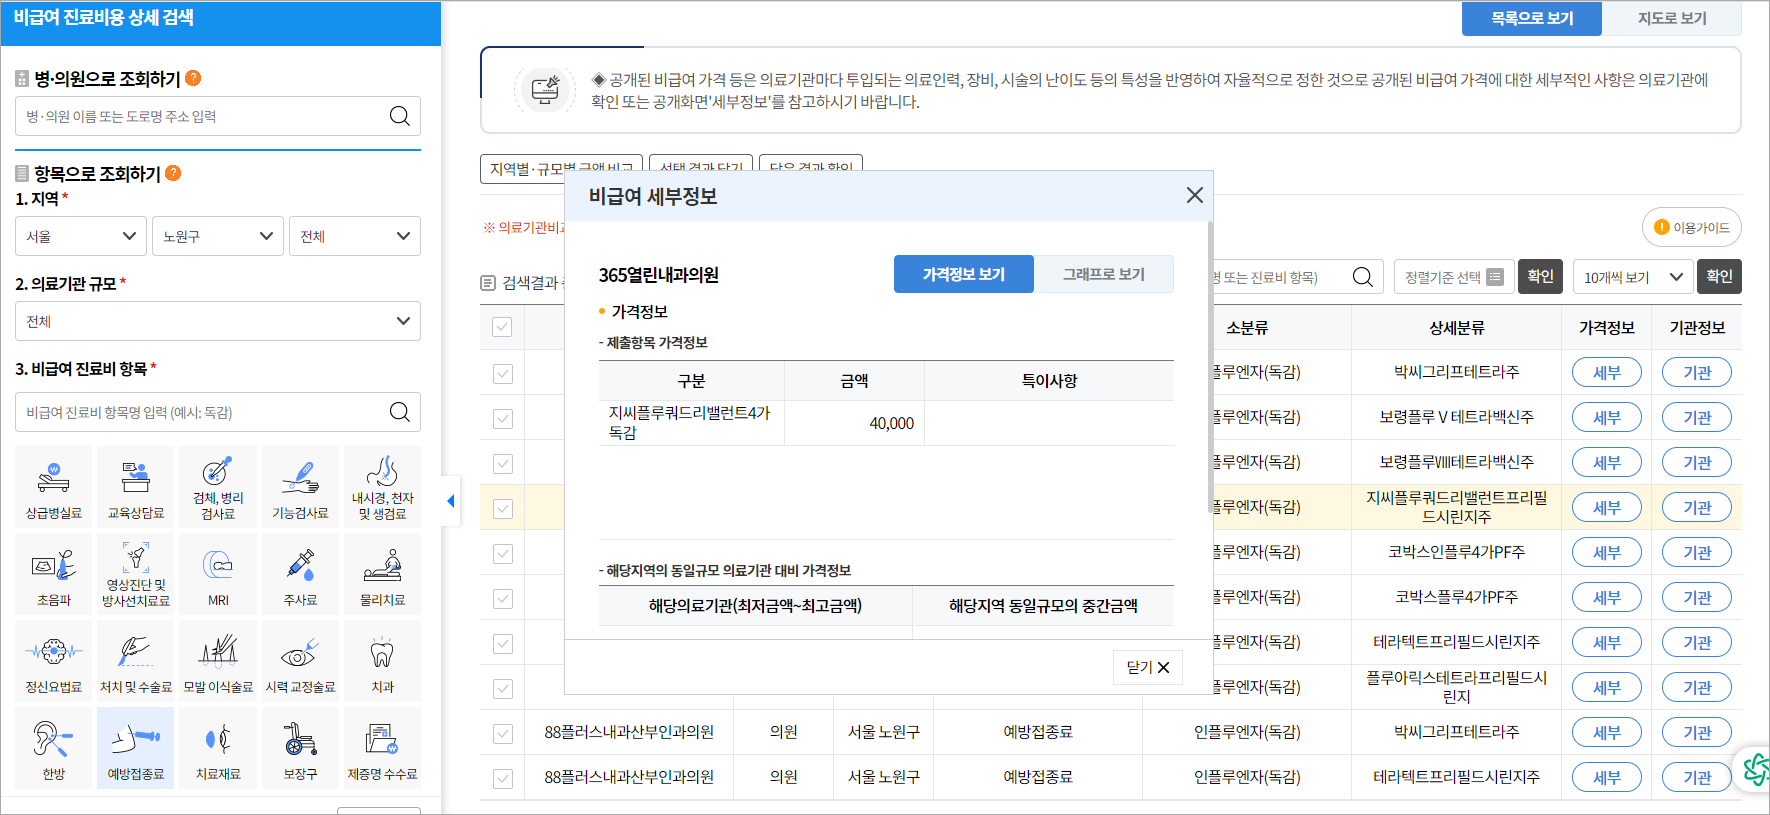
Task: Select the 보장구 category icon
Action: pyautogui.click(x=300, y=748)
